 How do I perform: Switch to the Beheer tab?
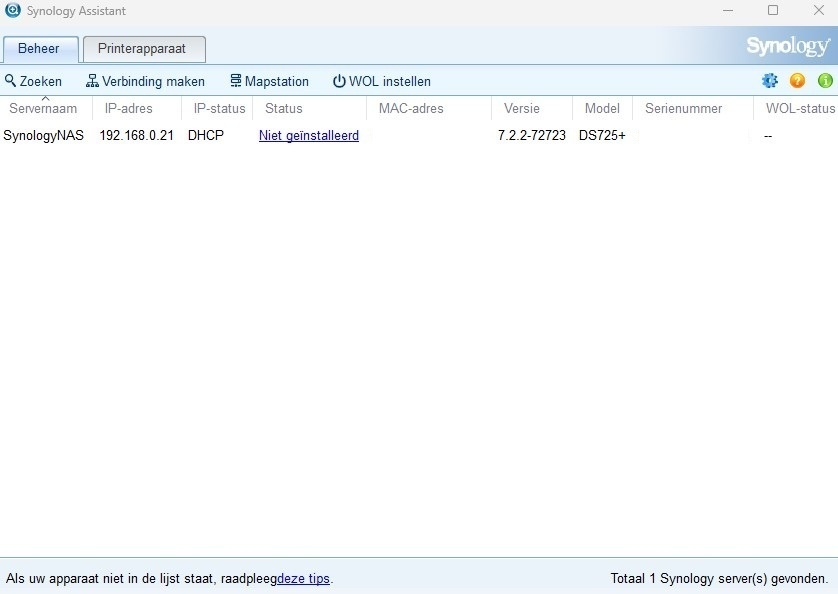[x=41, y=49]
